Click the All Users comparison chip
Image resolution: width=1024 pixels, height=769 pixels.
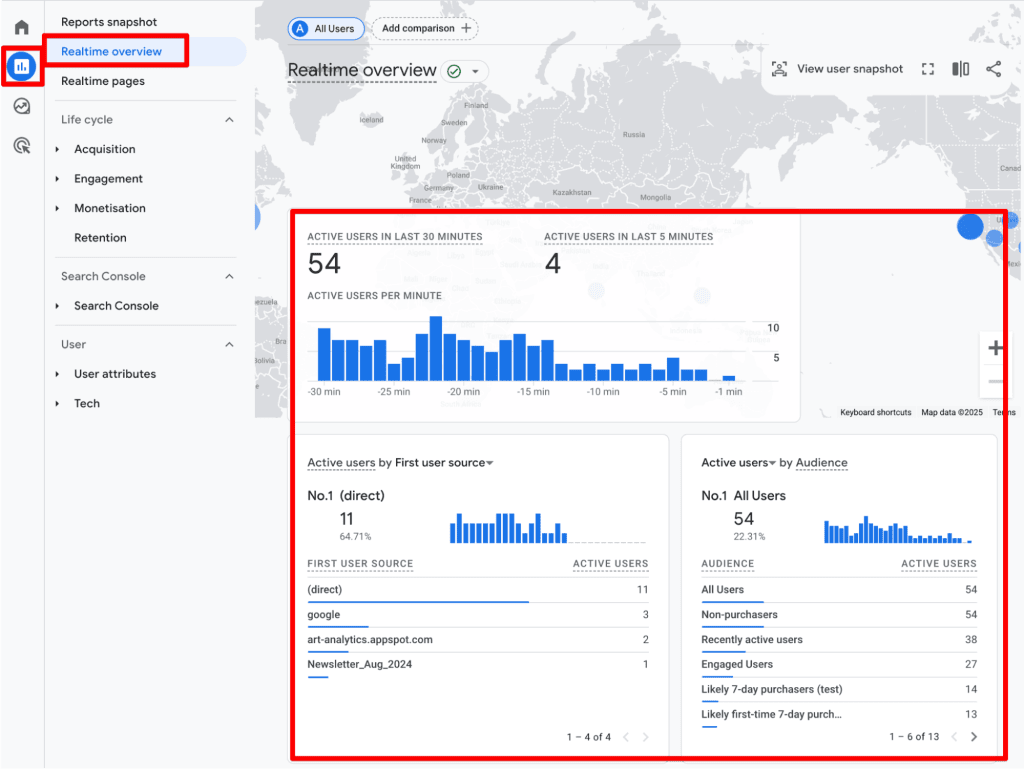tap(326, 29)
